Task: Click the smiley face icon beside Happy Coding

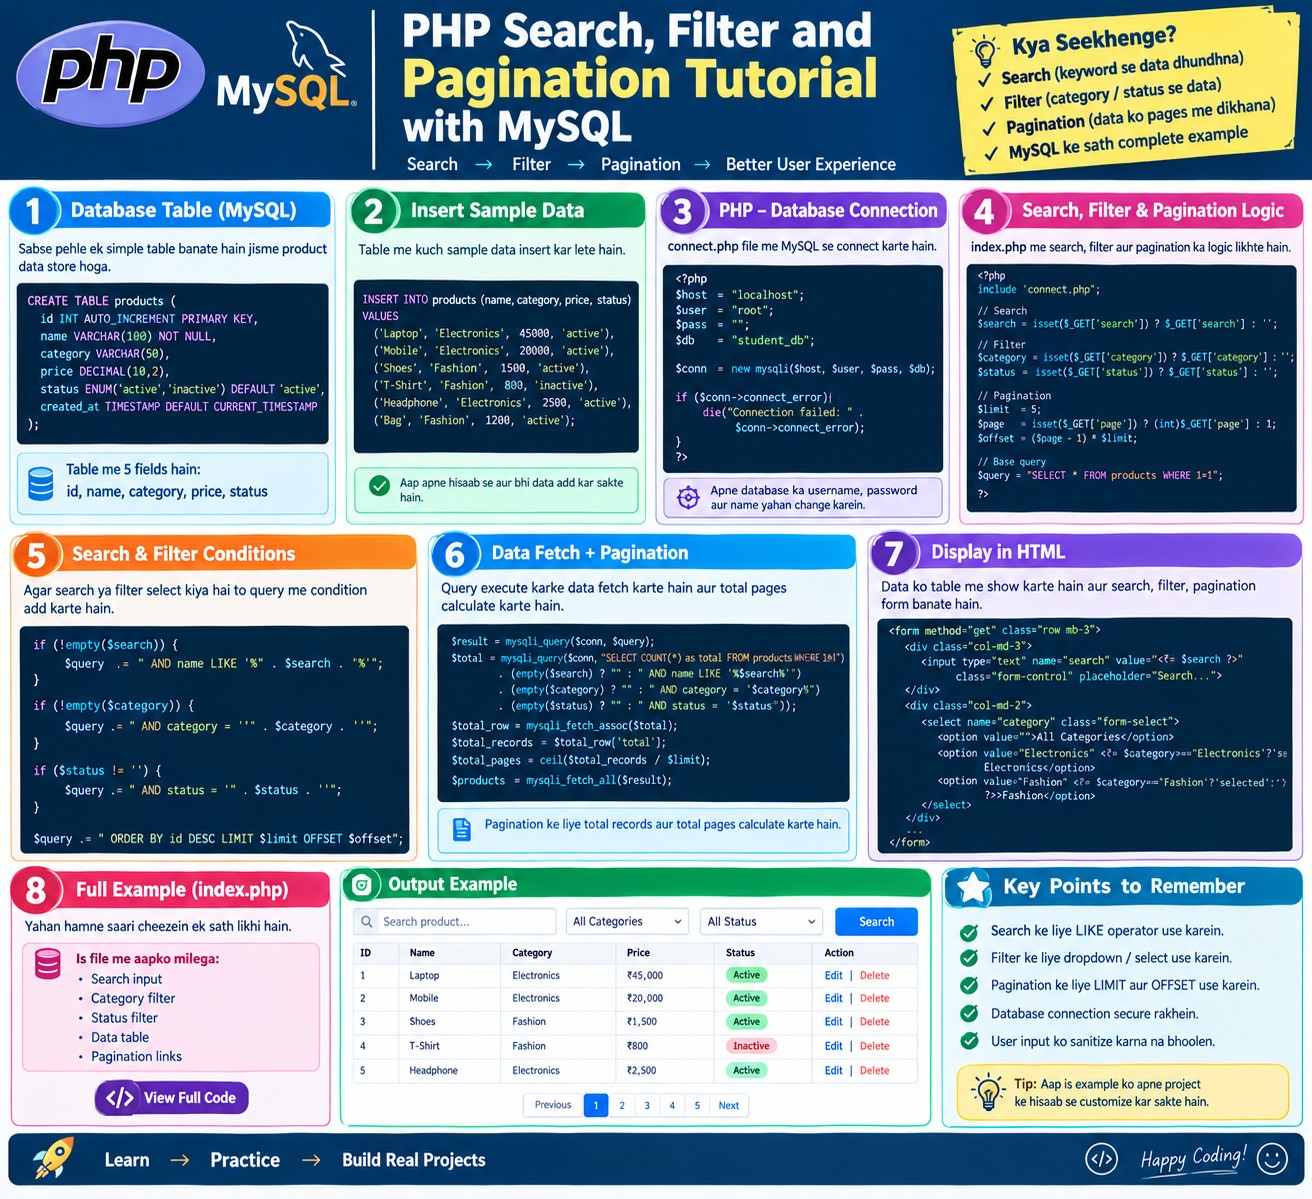Action: tap(1271, 1159)
